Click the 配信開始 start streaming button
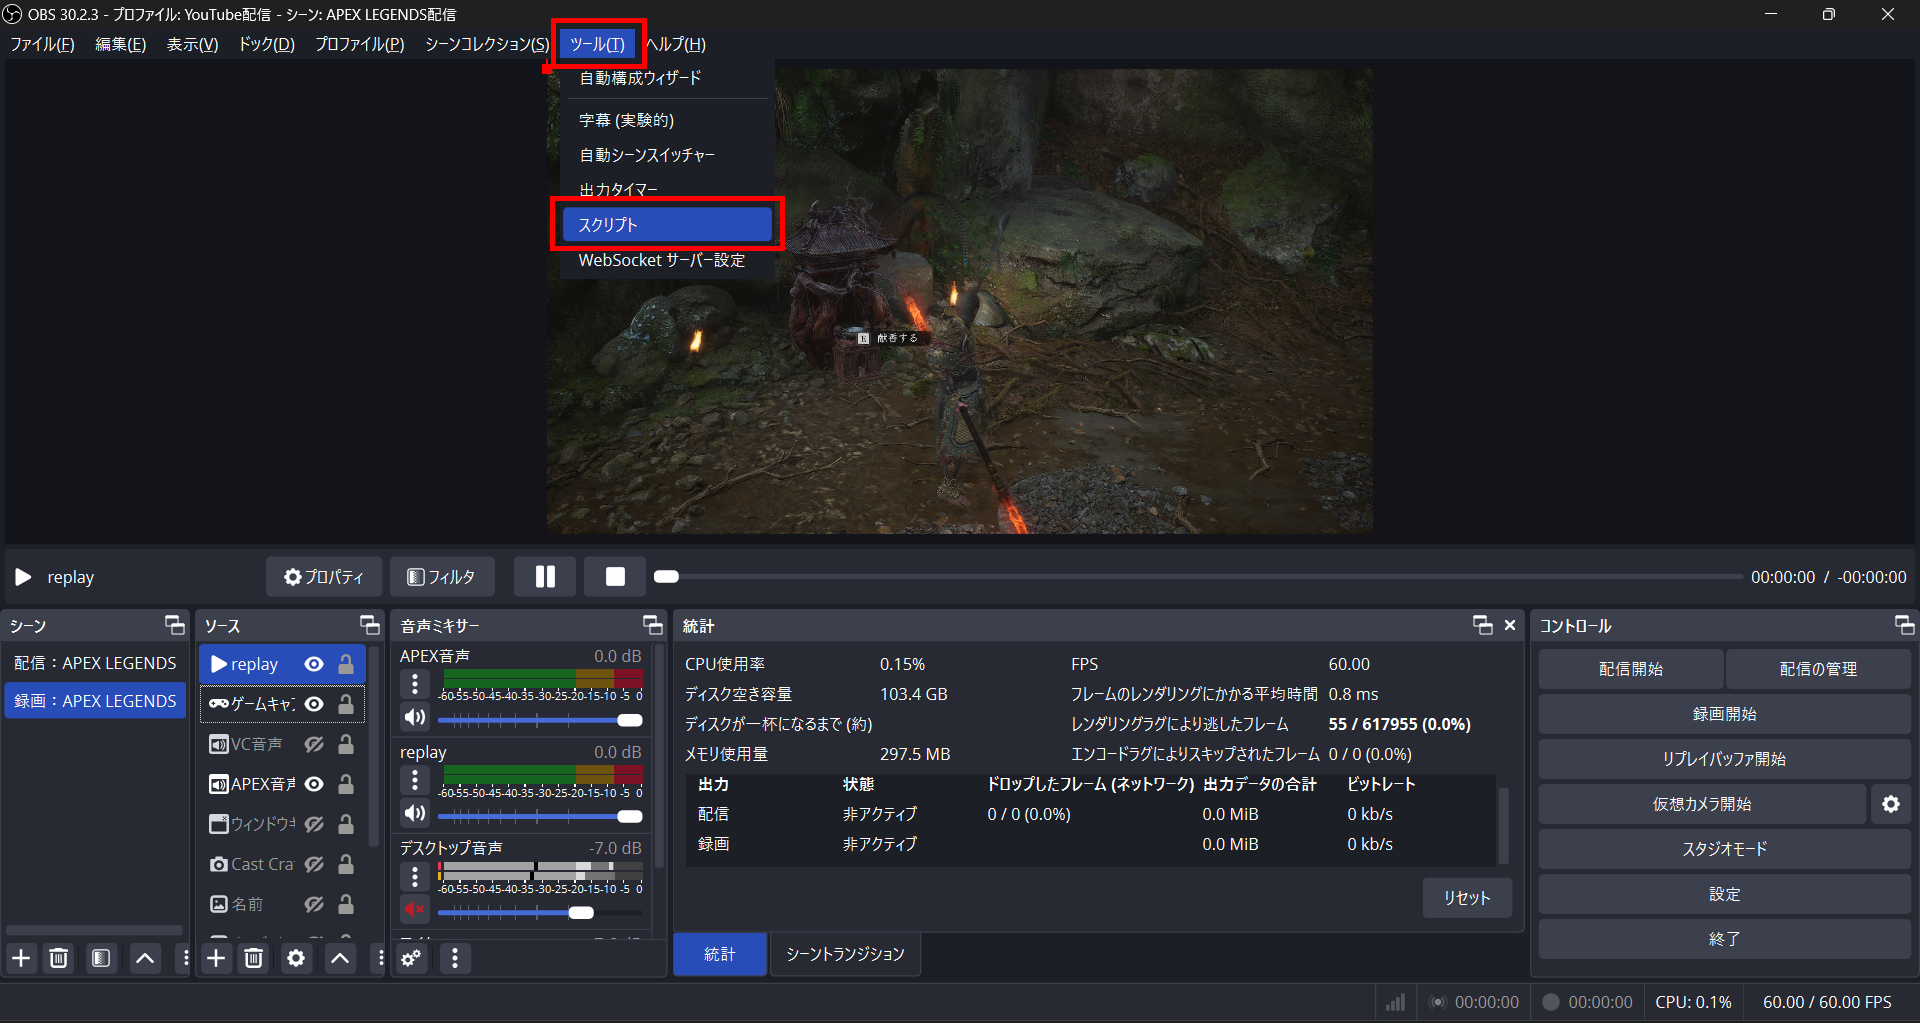The height and width of the screenshot is (1023, 1920). (1630, 669)
